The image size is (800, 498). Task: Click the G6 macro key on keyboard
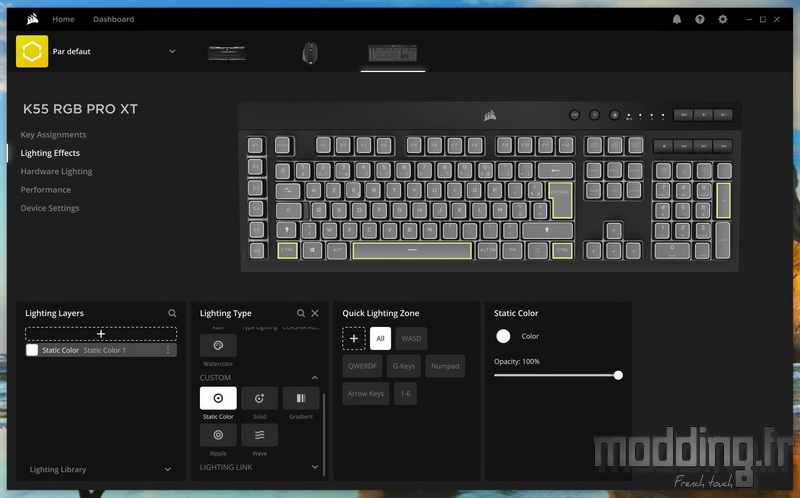[257, 250]
